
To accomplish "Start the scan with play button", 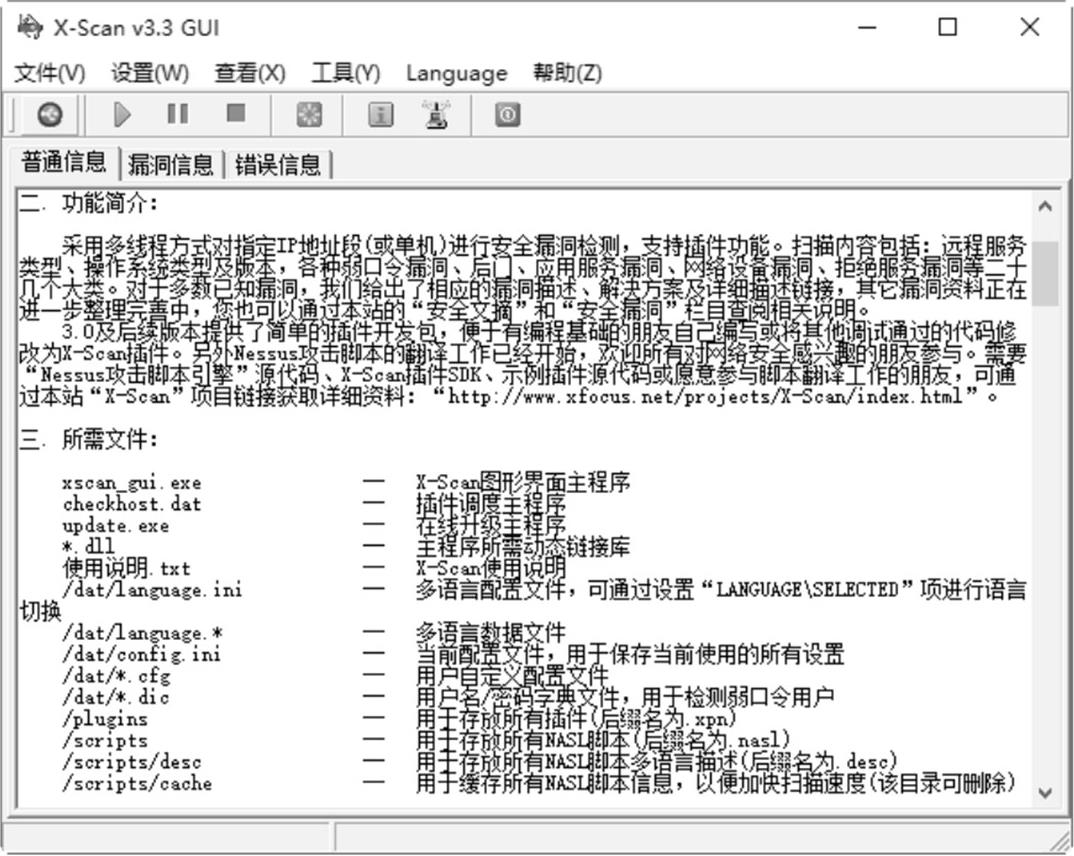I will pyautogui.click(x=122, y=115).
